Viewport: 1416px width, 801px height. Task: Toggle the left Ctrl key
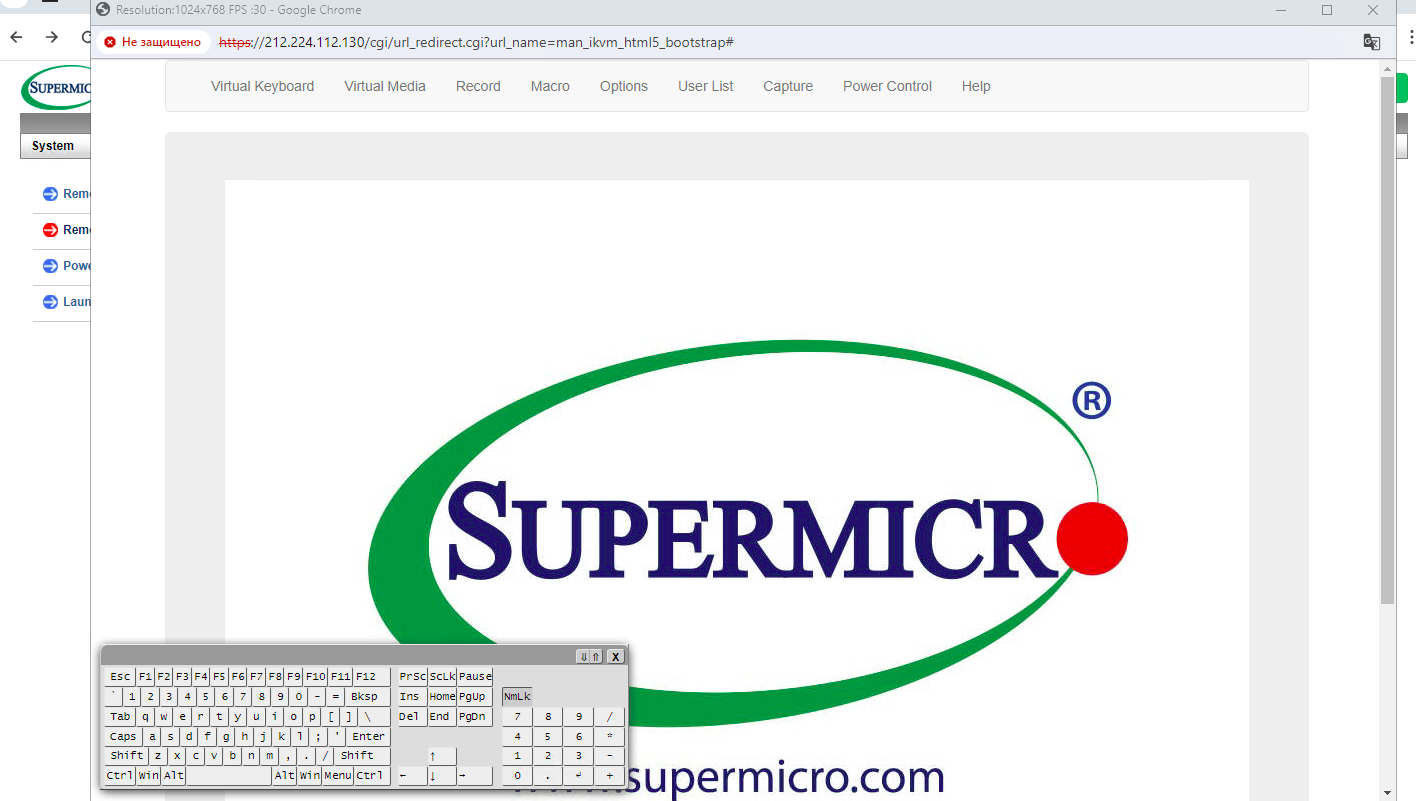[x=120, y=776]
